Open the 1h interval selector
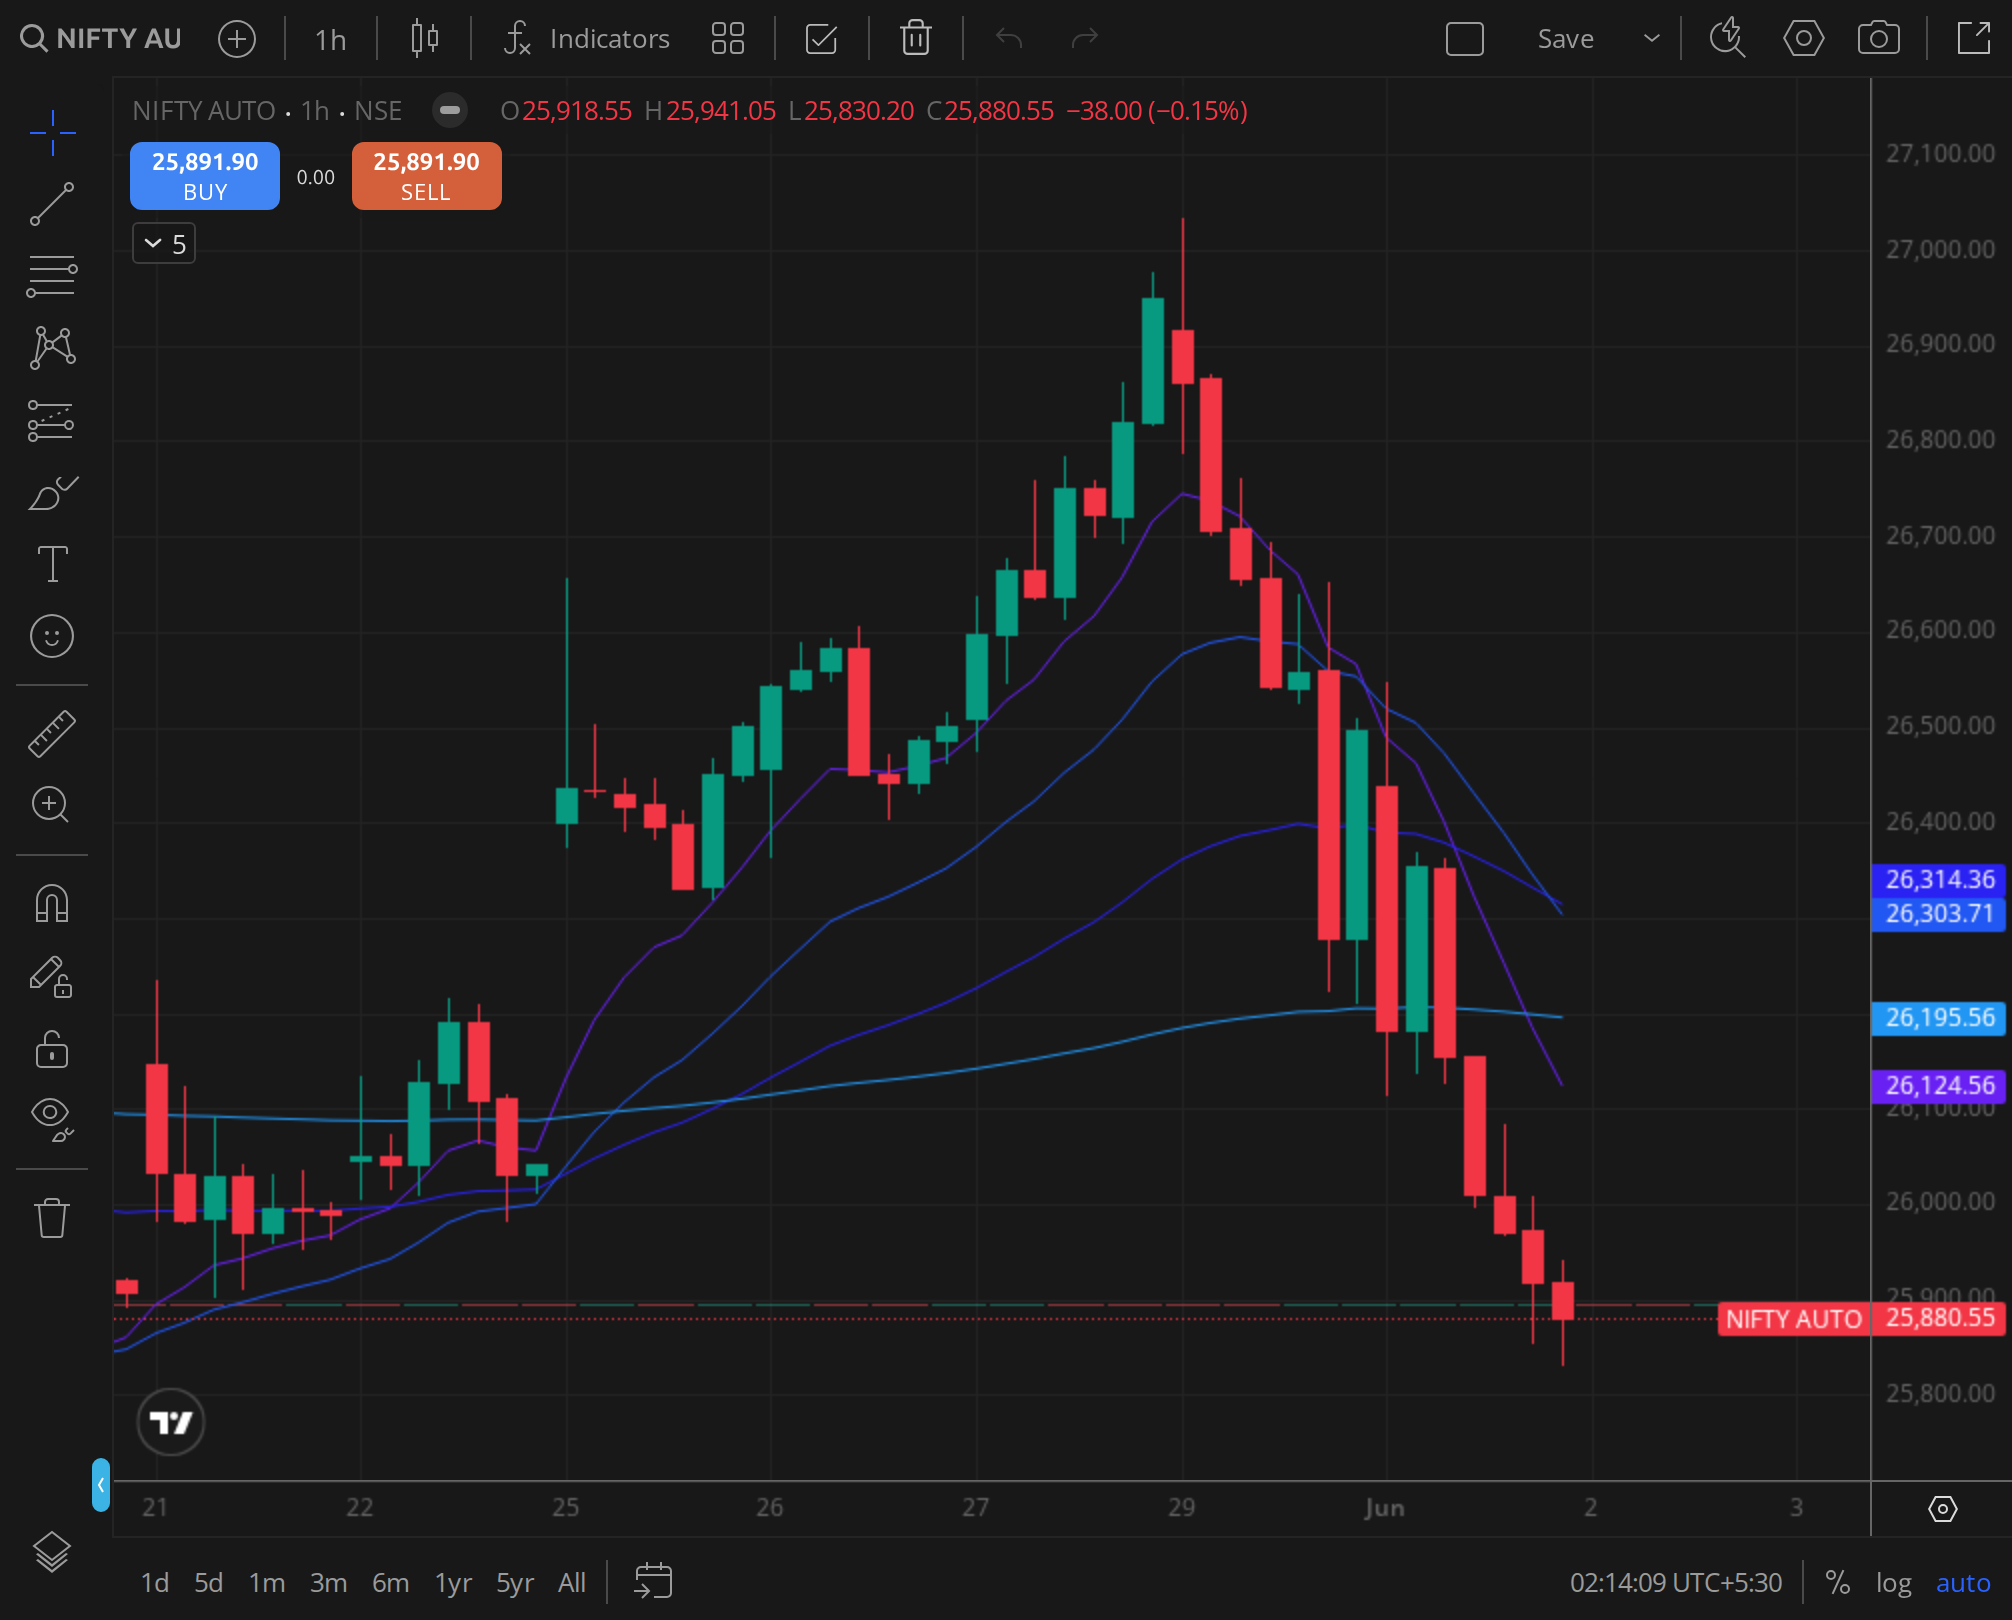Viewport: 2012px width, 1620px height. (x=330, y=39)
